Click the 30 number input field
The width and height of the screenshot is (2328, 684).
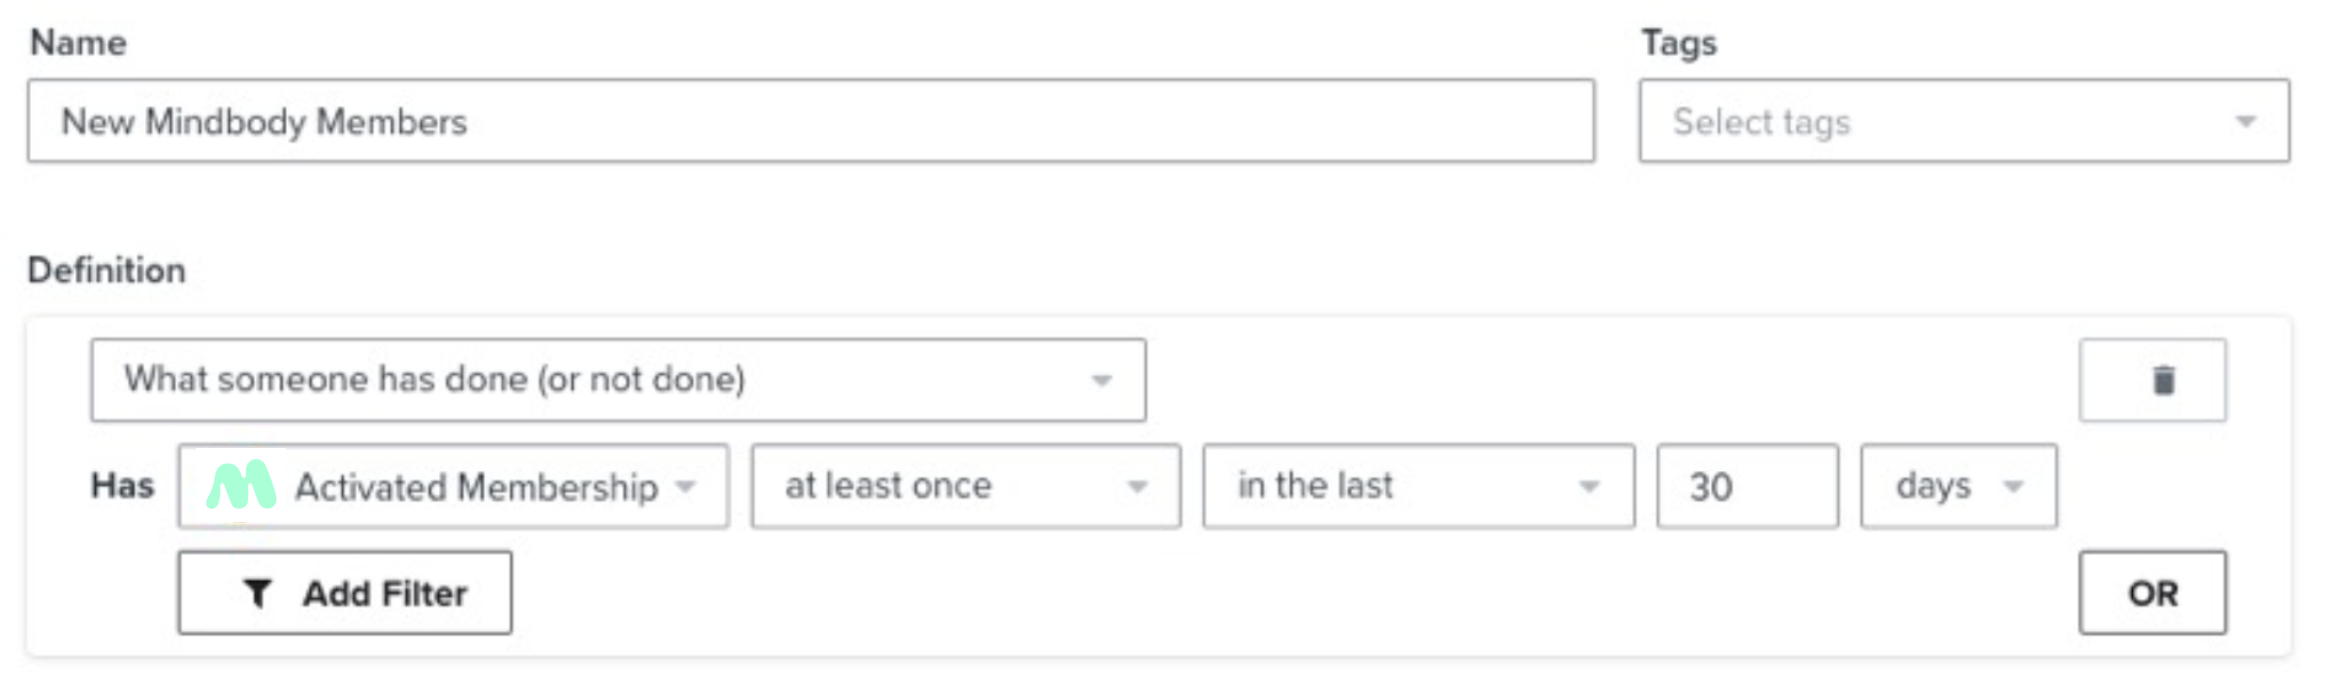pos(1746,487)
